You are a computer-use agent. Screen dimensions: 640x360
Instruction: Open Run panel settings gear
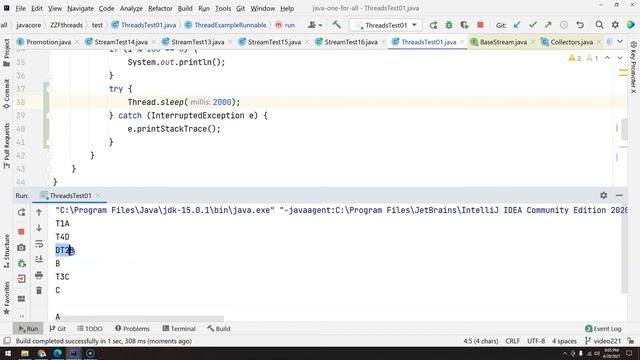pos(604,196)
